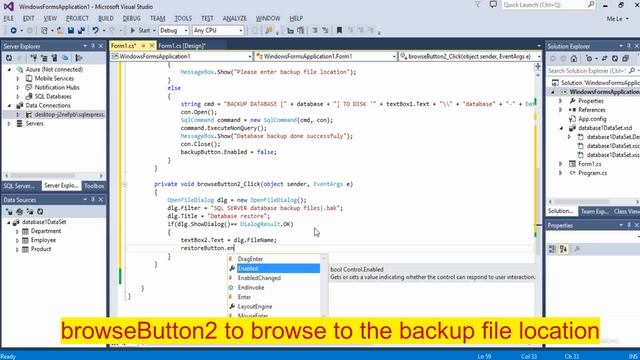Click the Undo arrow icon
This screenshot has width=640, height=360.
click(x=96, y=31)
